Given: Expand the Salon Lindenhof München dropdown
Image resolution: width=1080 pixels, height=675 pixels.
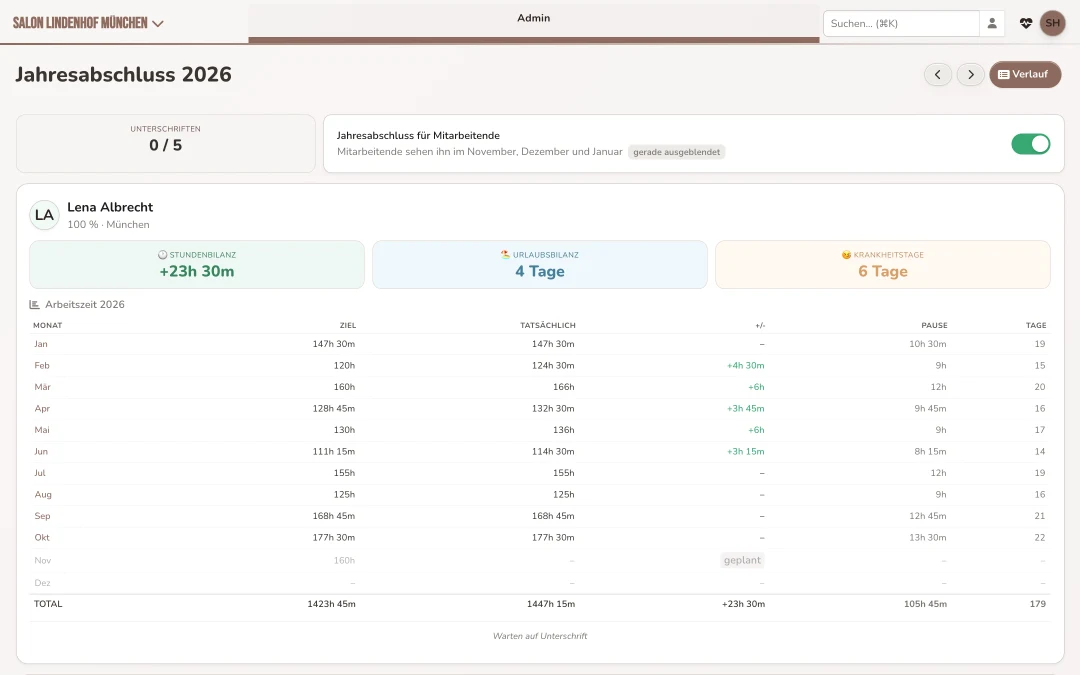Looking at the screenshot, I should [x=88, y=23].
